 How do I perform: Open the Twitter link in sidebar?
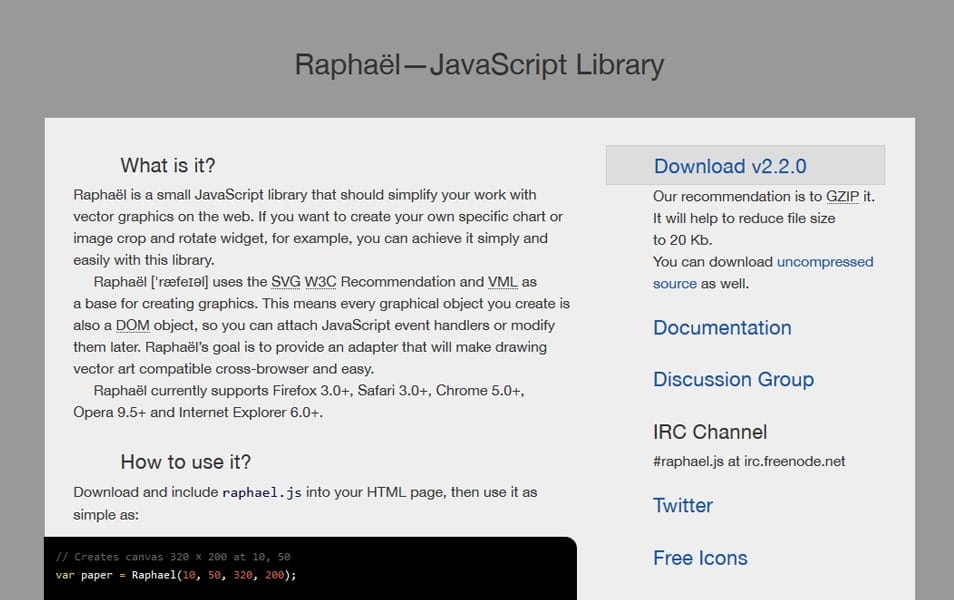[x=683, y=506]
